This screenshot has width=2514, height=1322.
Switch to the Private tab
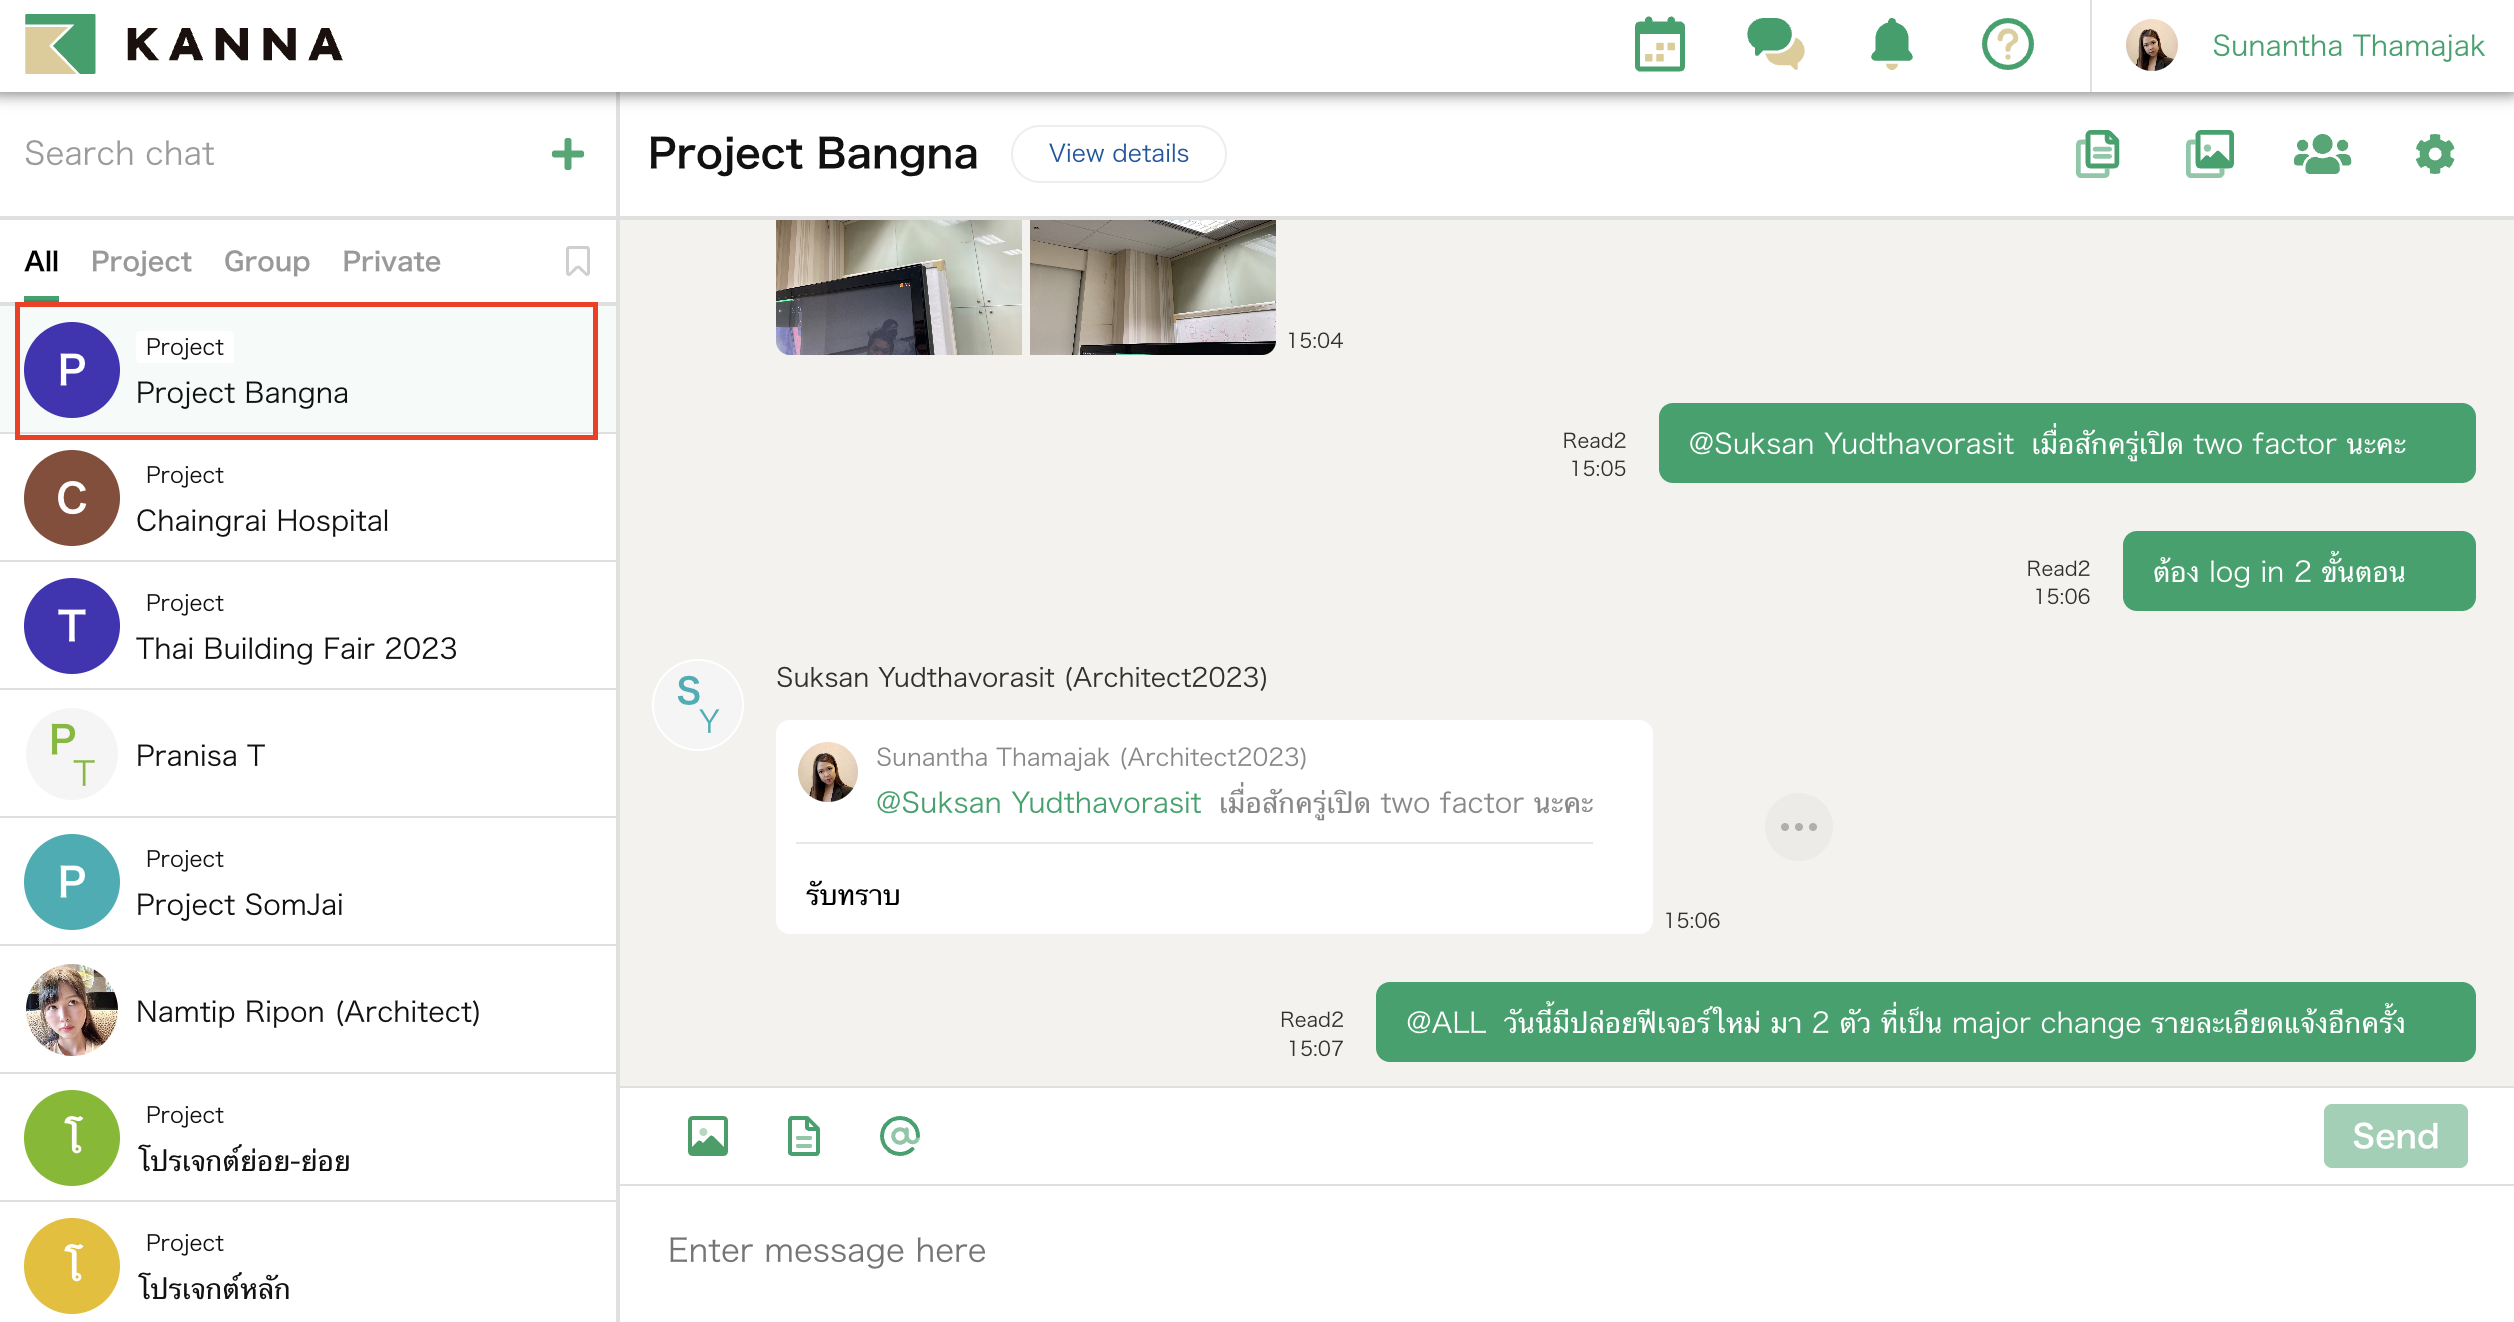[x=391, y=261]
